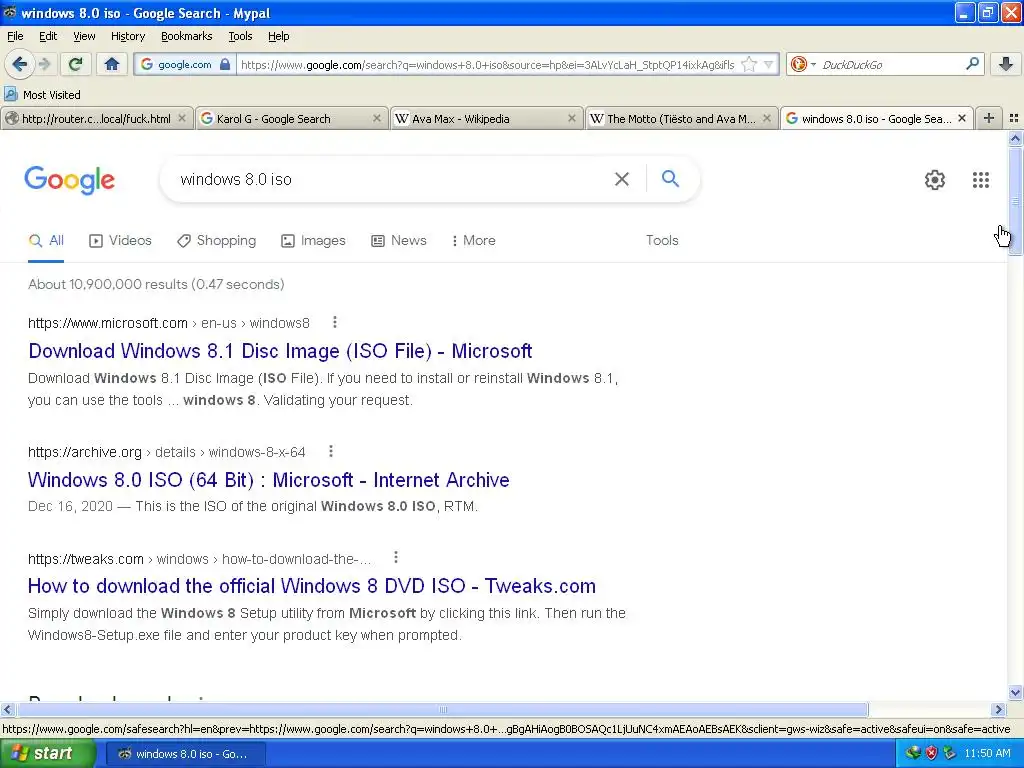The width and height of the screenshot is (1024, 768).
Task: Switch to Videos results
Action: point(120,240)
